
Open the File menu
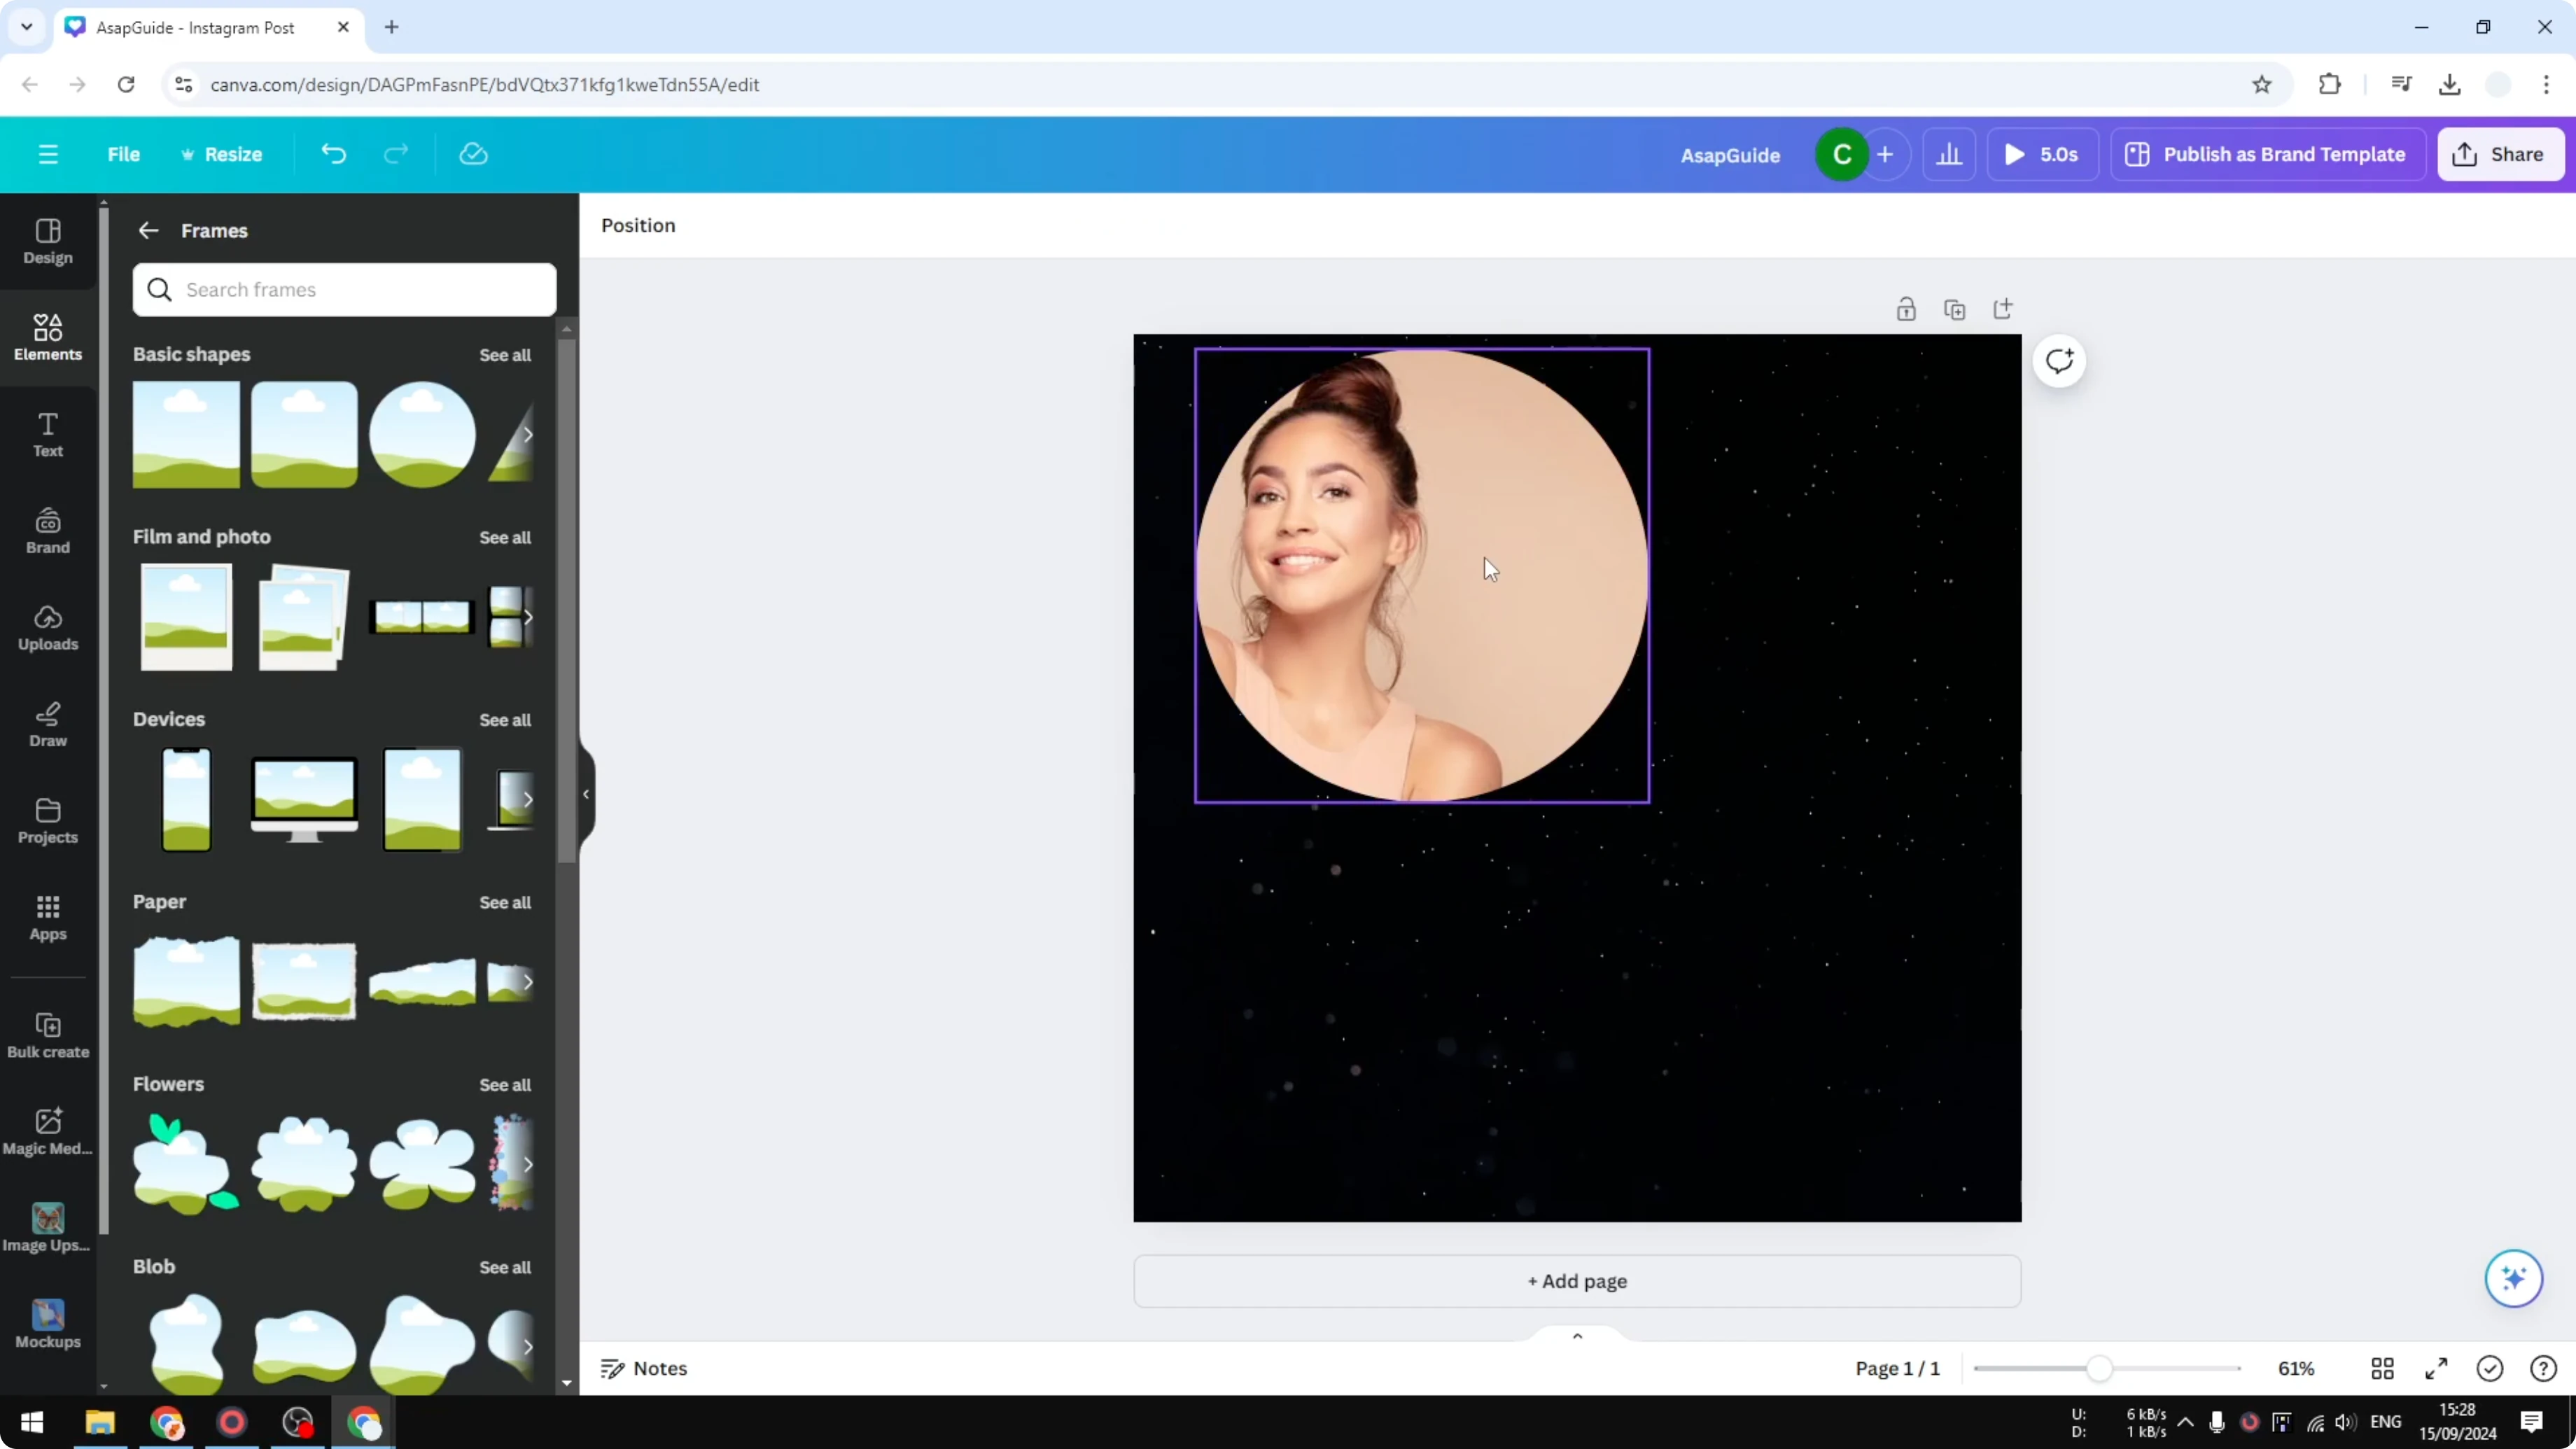(124, 154)
